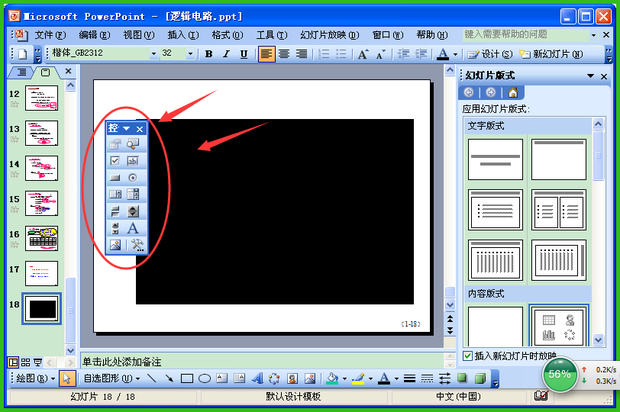Expand the font size dropdown showing 32
Image resolution: width=620 pixels, height=412 pixels.
tap(190, 54)
